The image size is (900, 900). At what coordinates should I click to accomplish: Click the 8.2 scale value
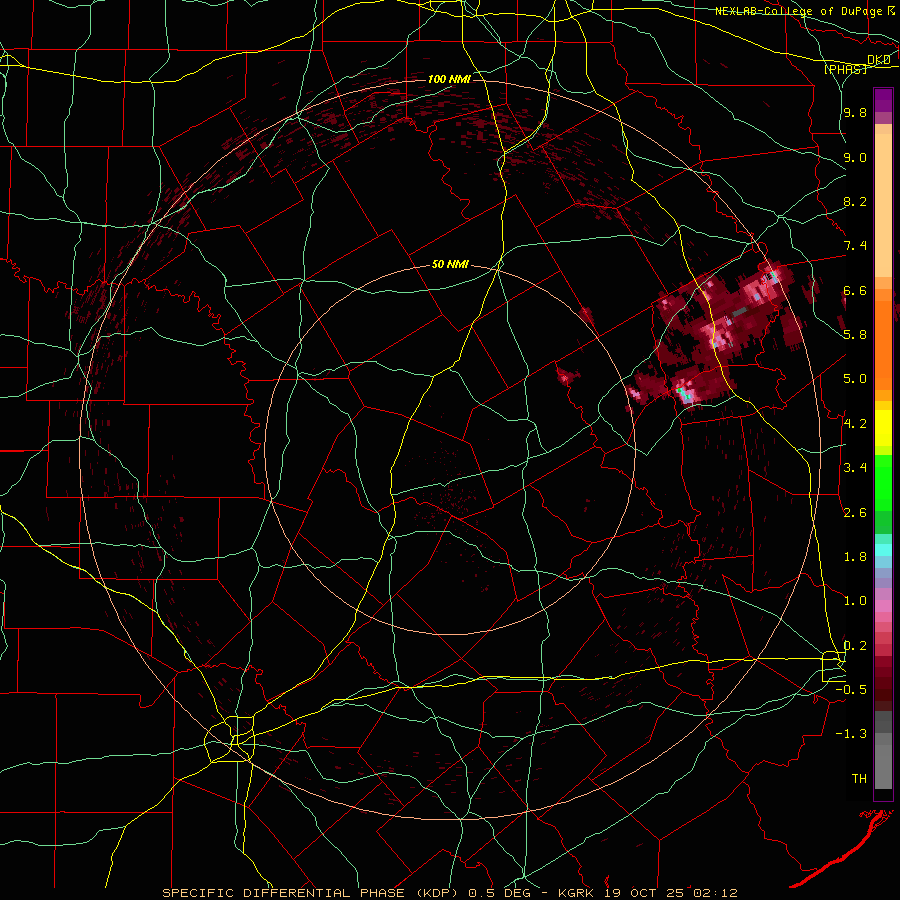point(855,201)
